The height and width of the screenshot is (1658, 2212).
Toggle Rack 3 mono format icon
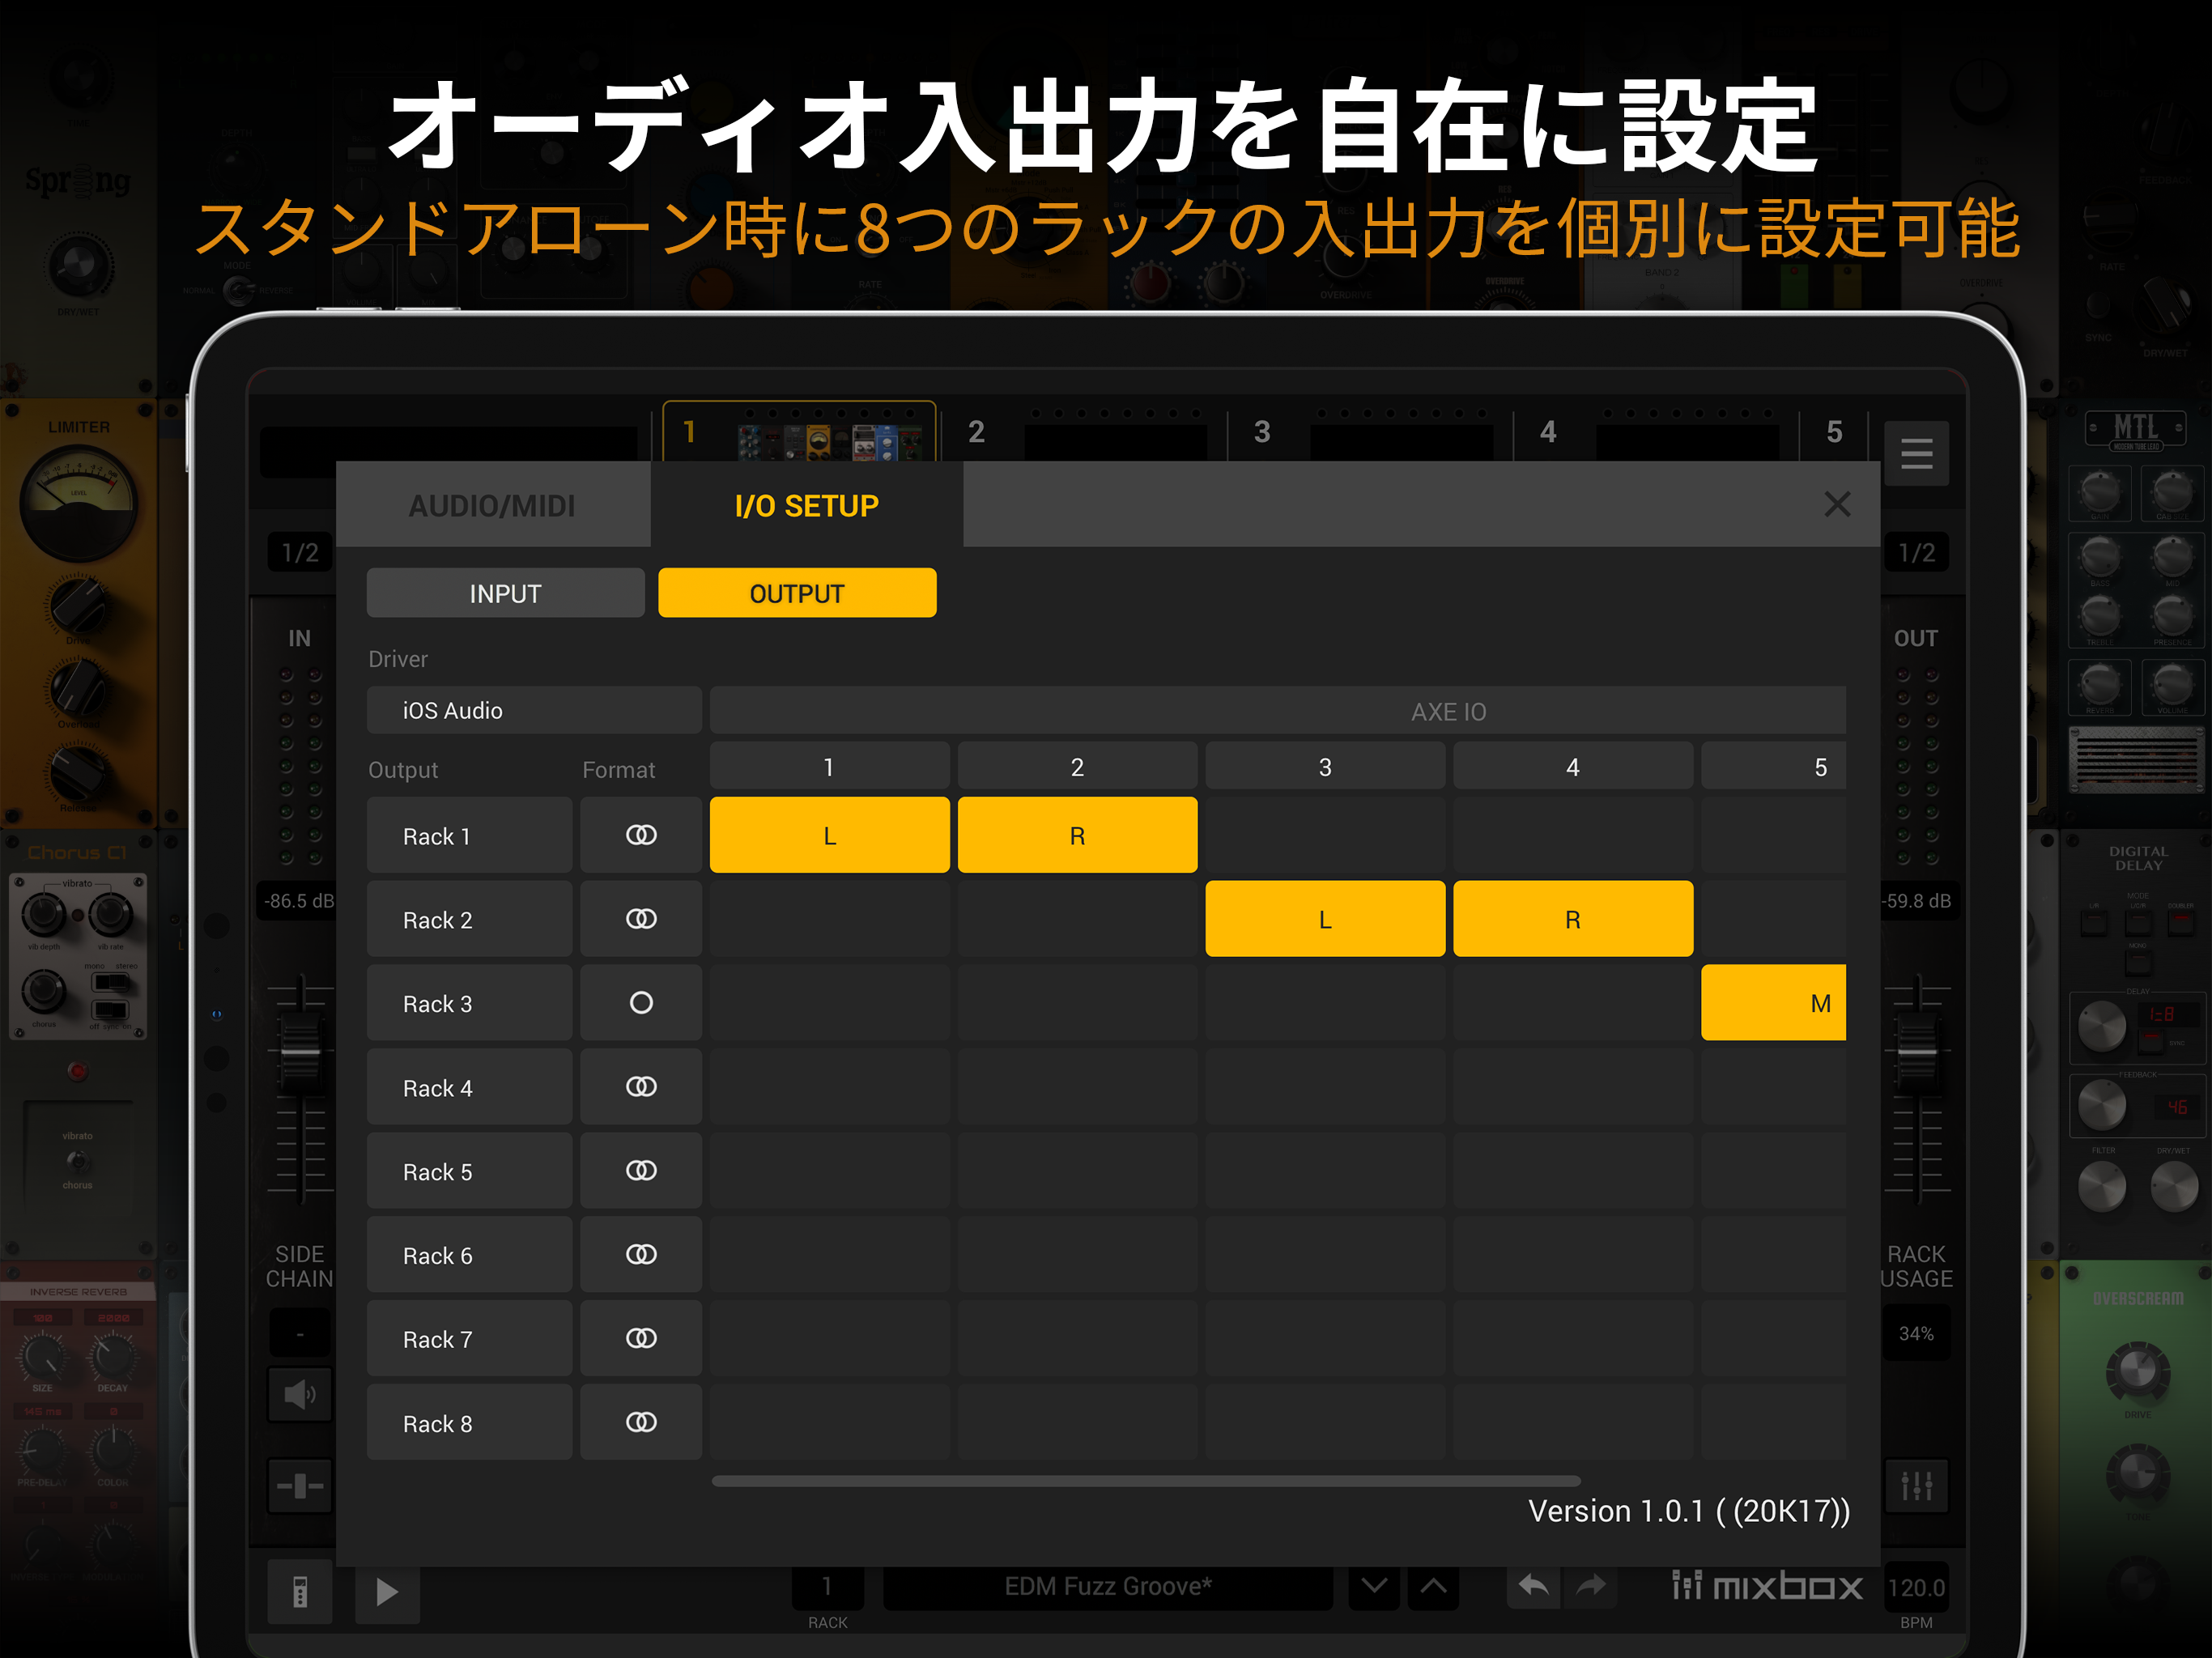(x=641, y=1003)
